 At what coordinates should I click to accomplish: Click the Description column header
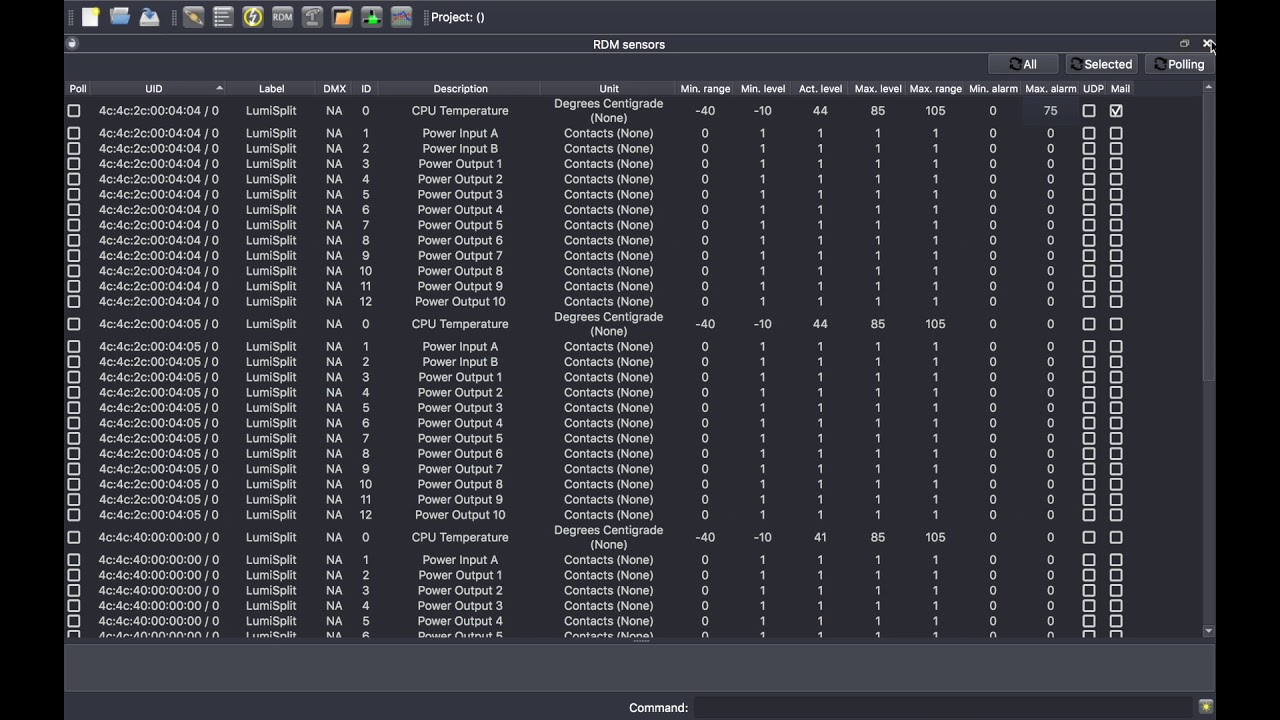point(460,89)
